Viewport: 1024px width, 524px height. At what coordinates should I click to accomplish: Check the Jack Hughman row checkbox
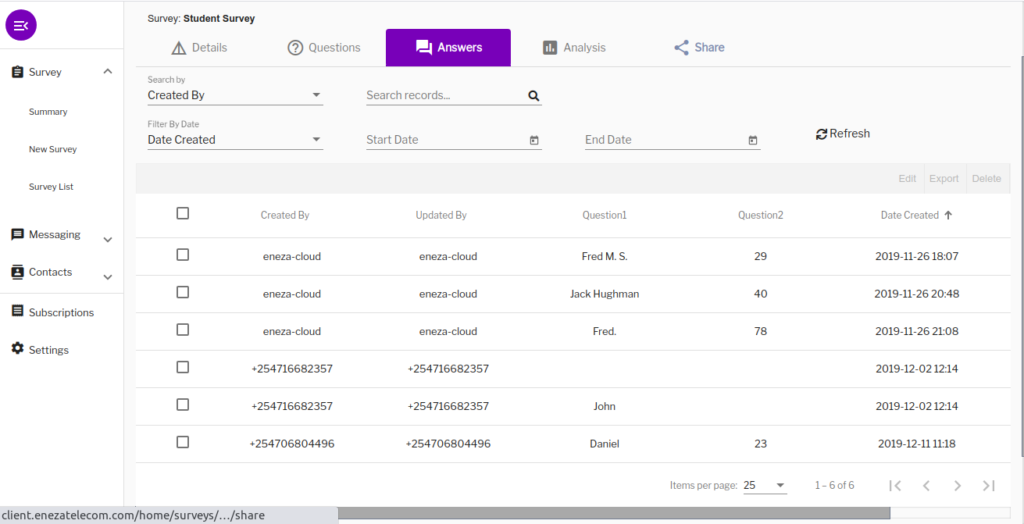point(182,292)
